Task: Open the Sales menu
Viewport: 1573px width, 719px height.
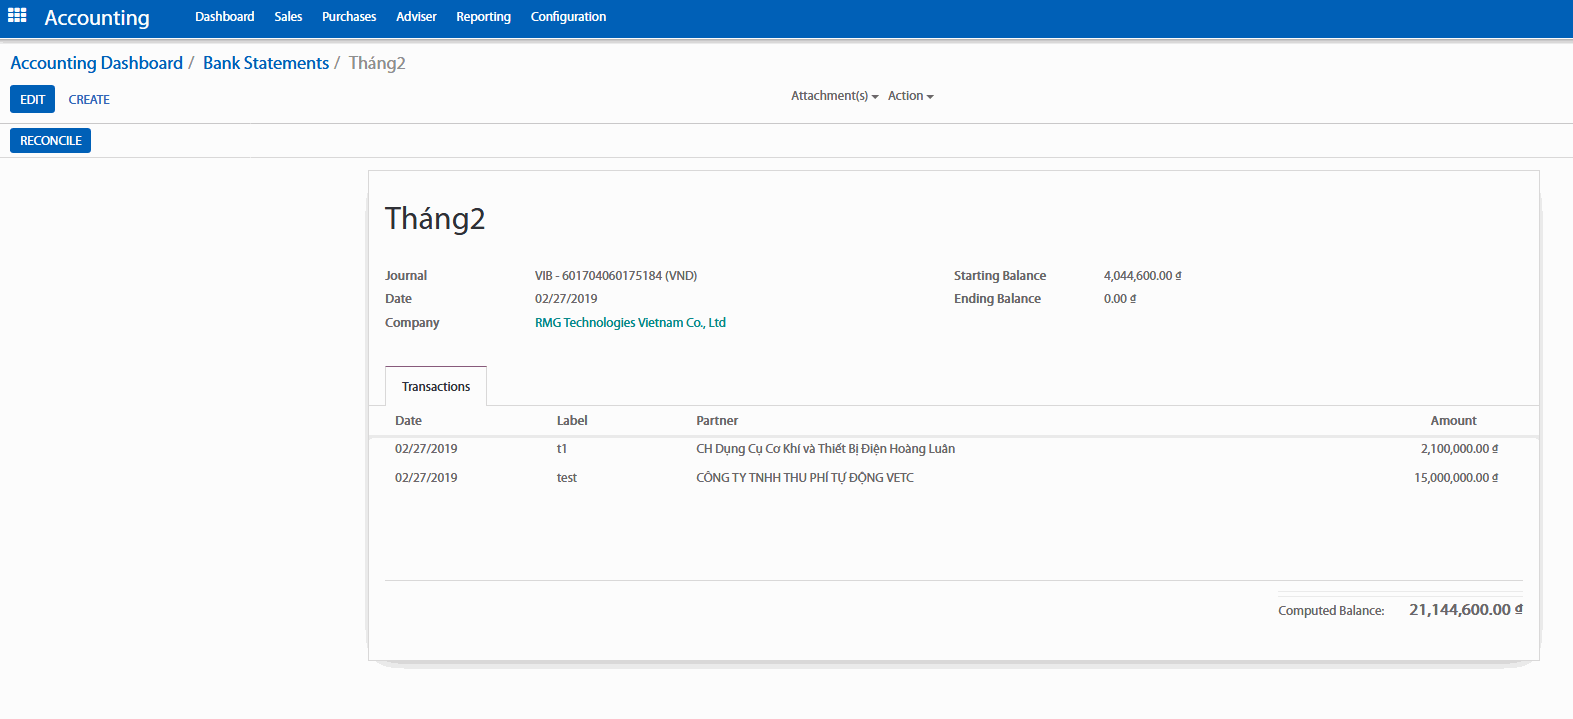Action: [x=288, y=17]
